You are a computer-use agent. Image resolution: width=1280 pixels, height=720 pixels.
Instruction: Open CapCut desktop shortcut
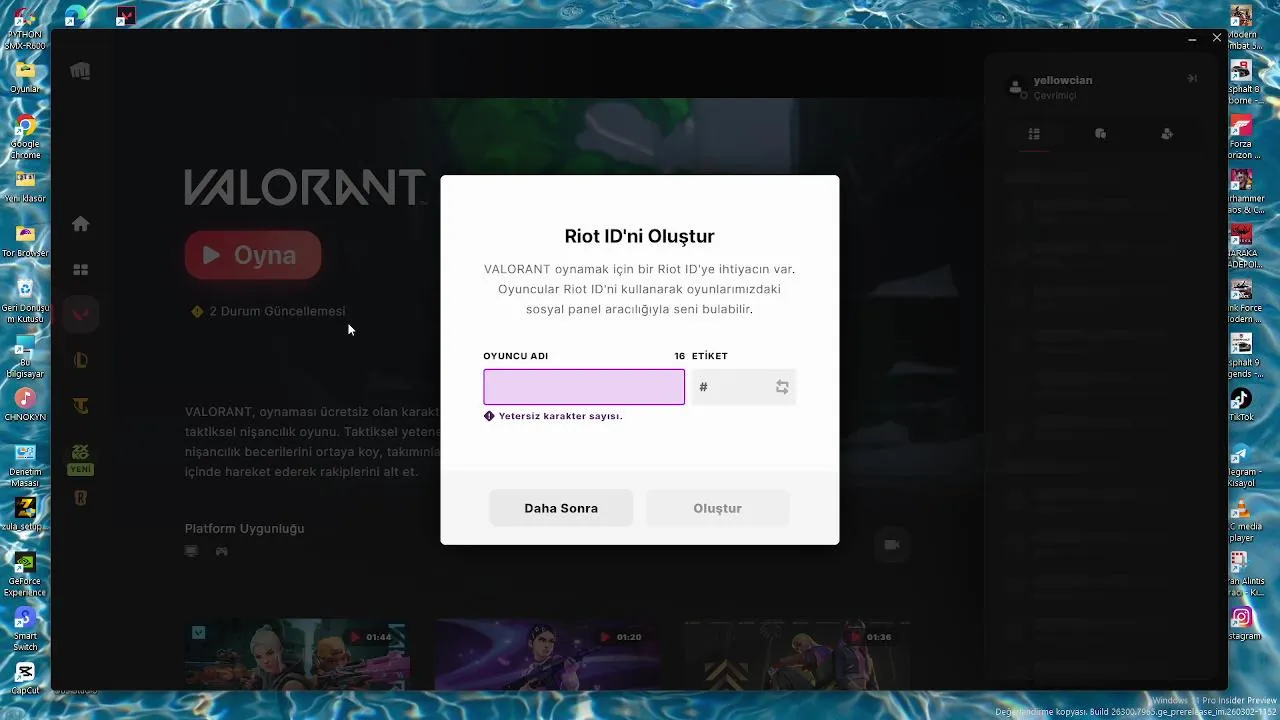point(25,678)
